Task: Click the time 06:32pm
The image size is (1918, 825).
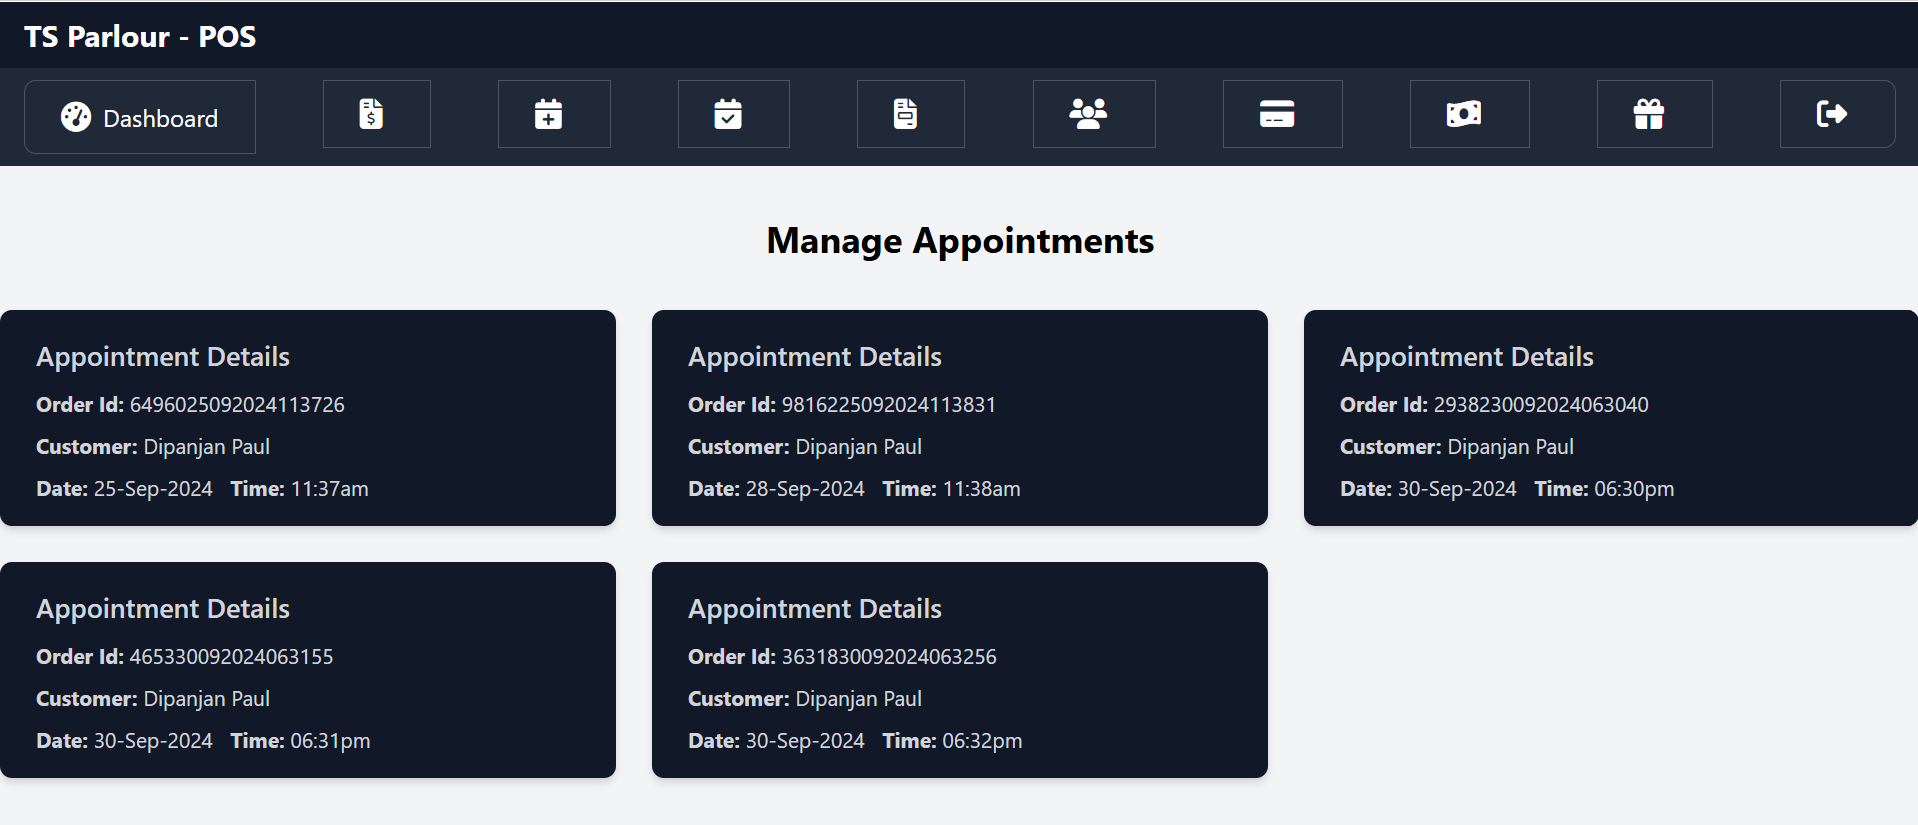Action: [x=982, y=741]
